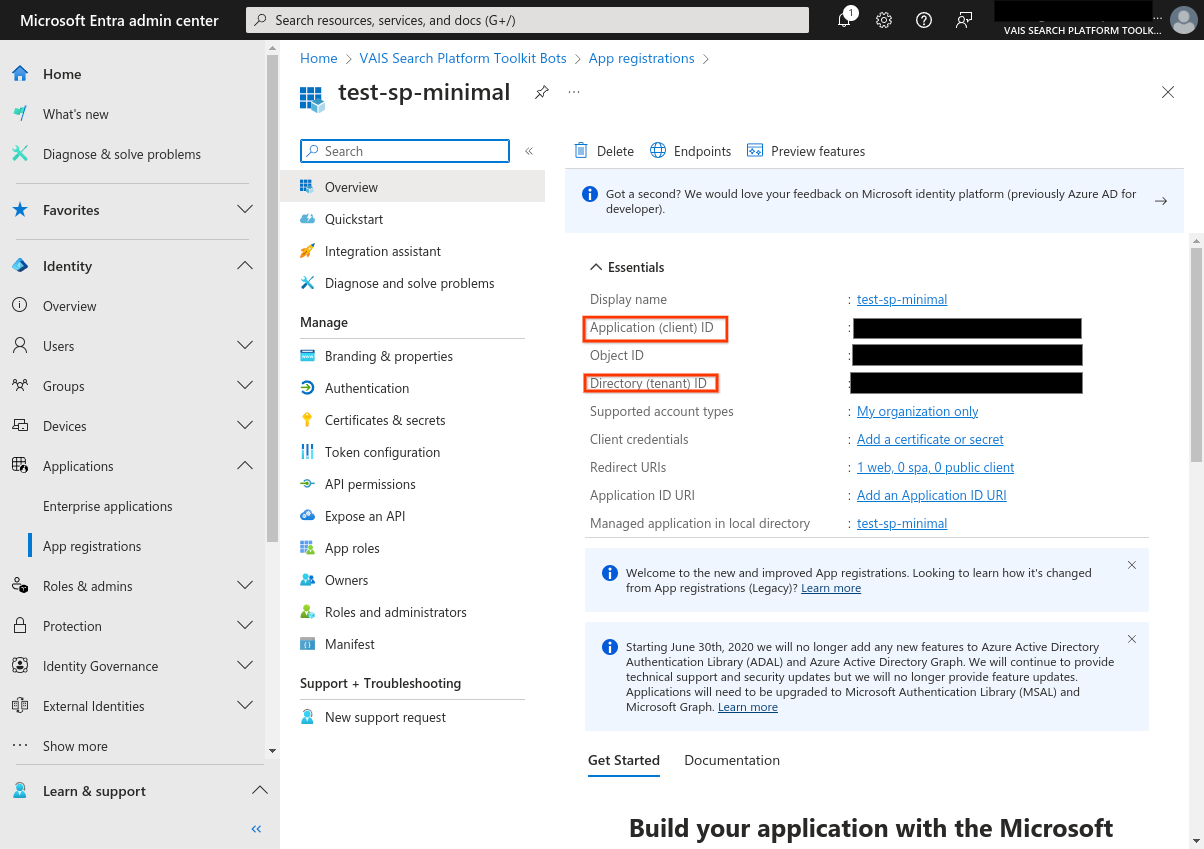The image size is (1204, 849).
Task: Open Enterprise applications in sidebar
Action: tap(108, 506)
